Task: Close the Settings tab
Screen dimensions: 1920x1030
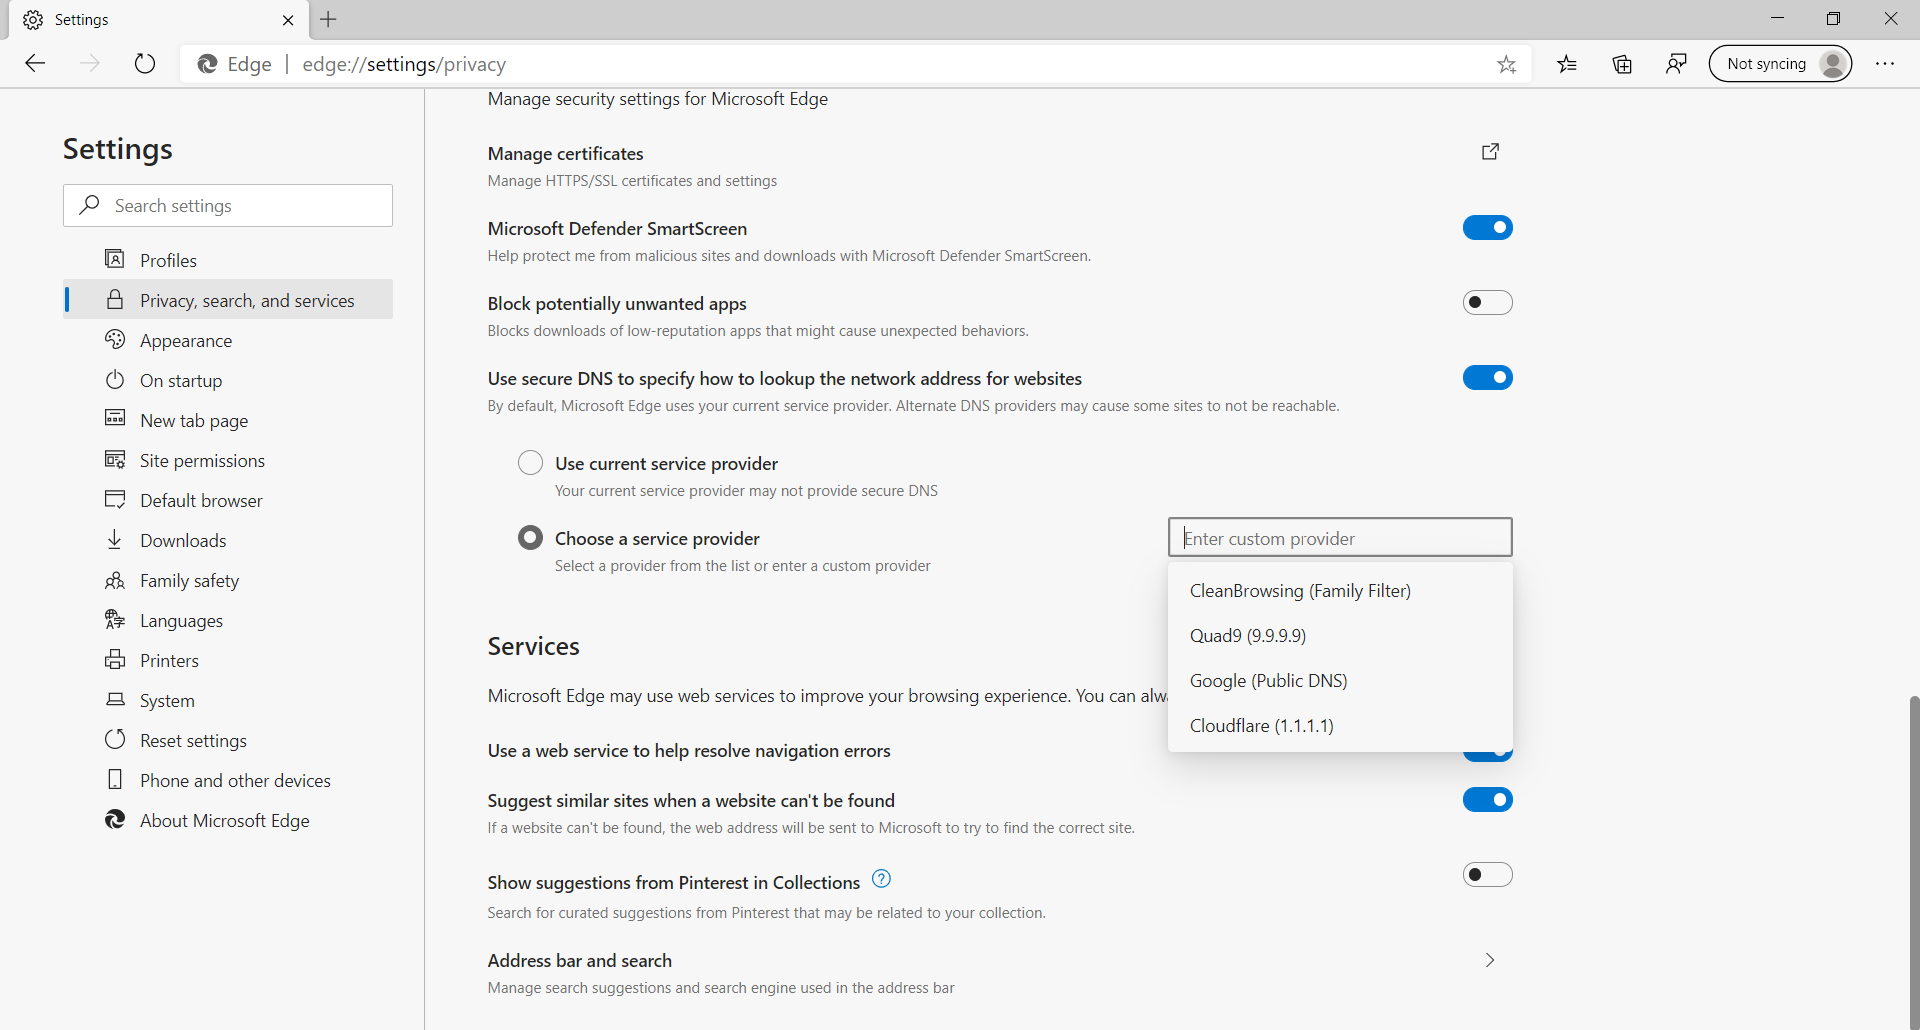Action: pyautogui.click(x=288, y=20)
